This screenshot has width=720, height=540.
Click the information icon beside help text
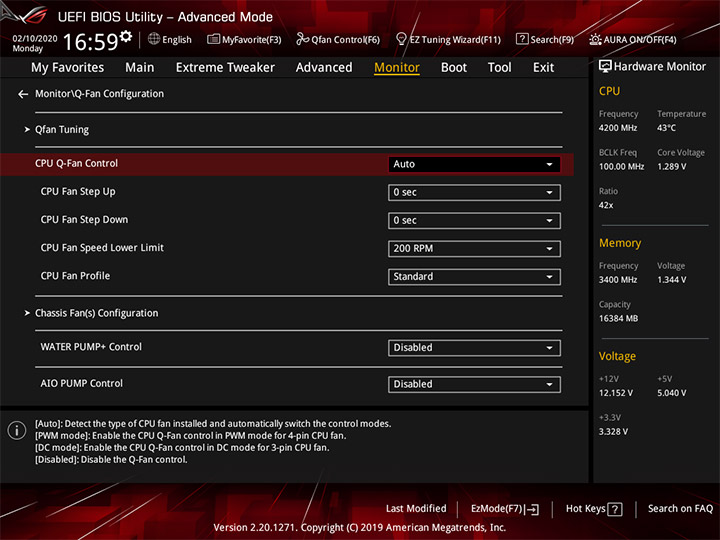pyautogui.click(x=17, y=430)
